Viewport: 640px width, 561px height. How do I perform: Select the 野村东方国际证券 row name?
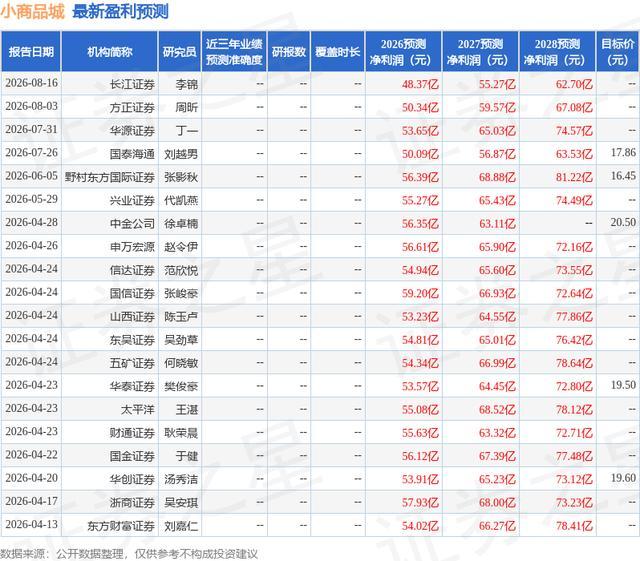click(x=110, y=177)
